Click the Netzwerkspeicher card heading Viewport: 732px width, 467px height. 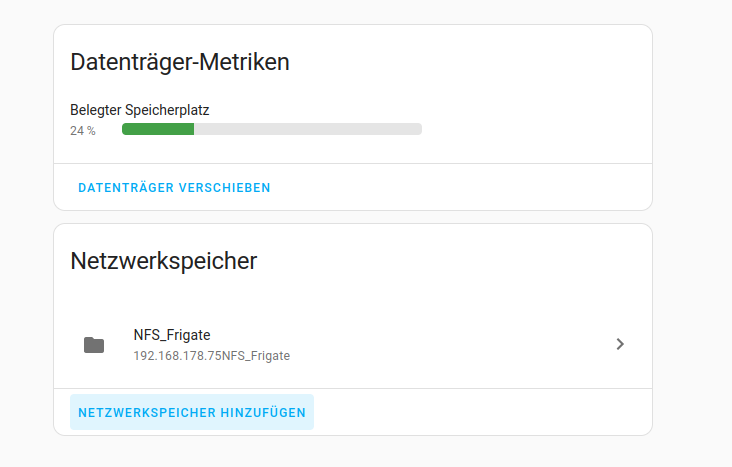[x=164, y=261]
